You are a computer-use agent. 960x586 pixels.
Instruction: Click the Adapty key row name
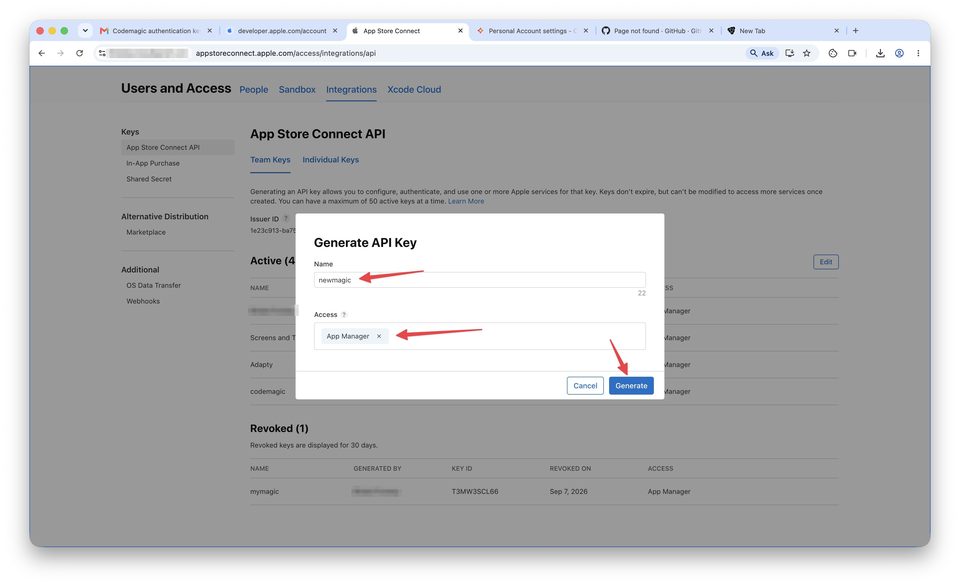click(261, 365)
